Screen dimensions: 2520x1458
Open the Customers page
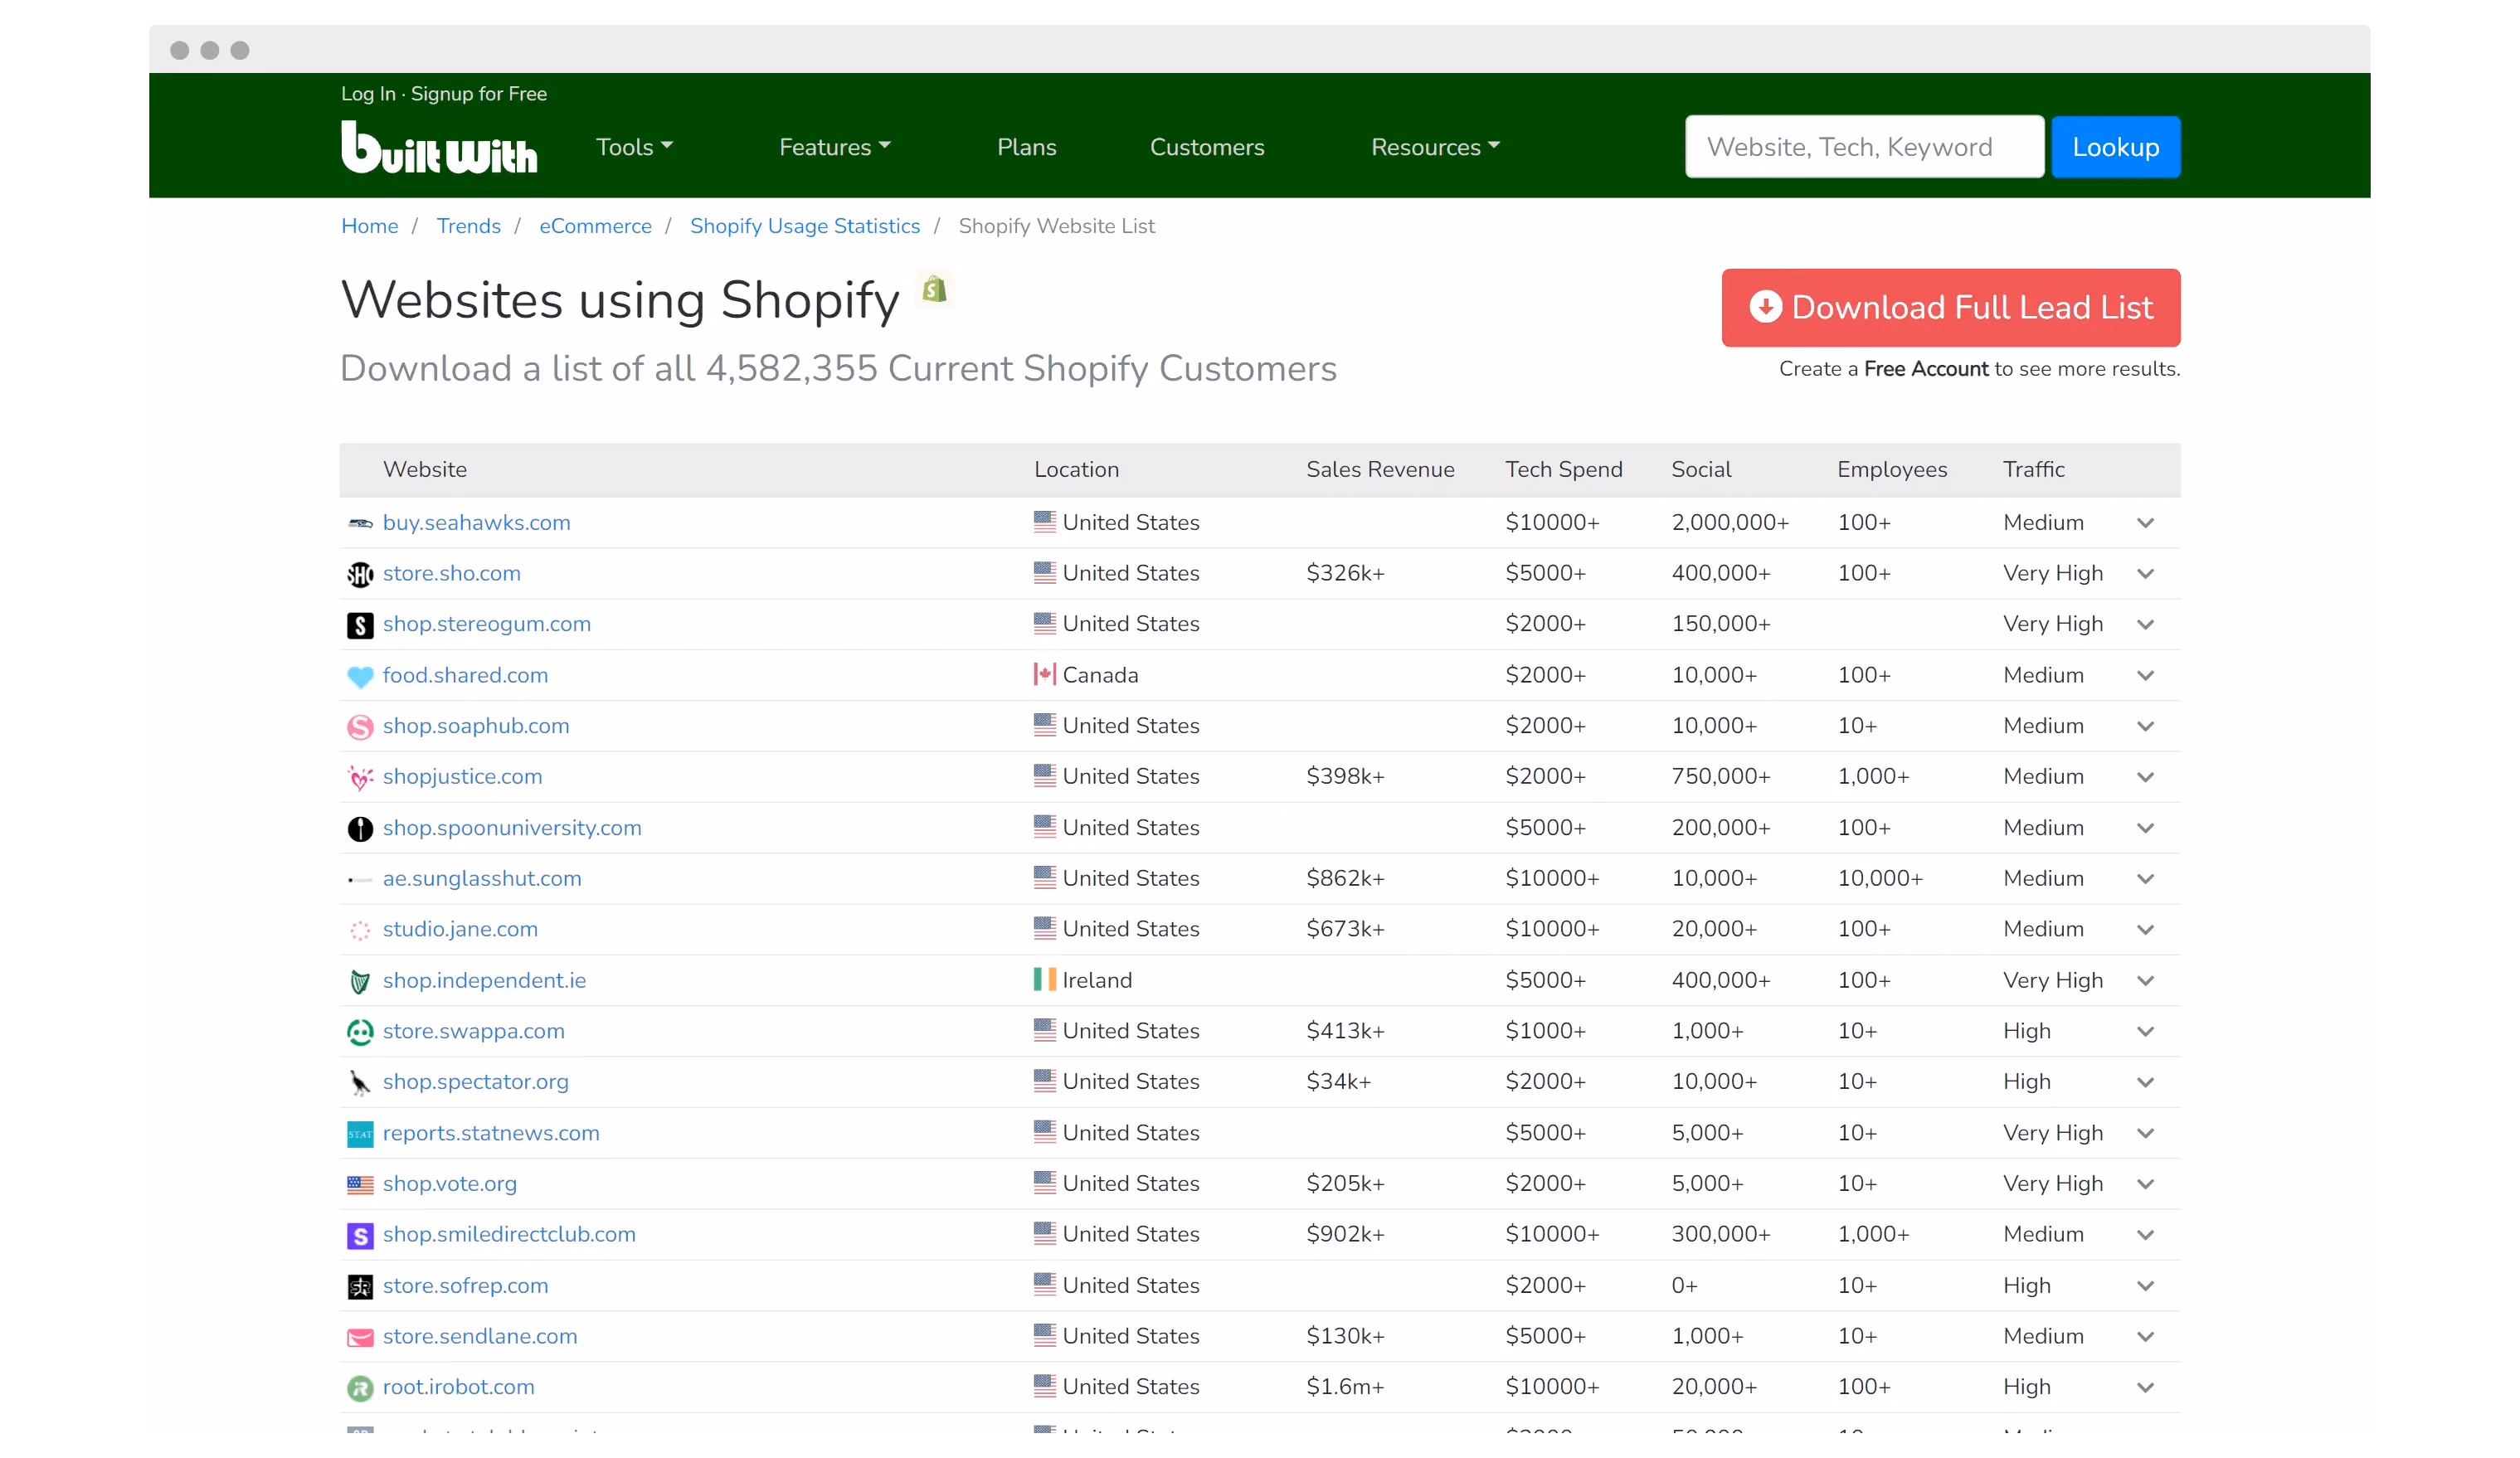pos(1207,147)
